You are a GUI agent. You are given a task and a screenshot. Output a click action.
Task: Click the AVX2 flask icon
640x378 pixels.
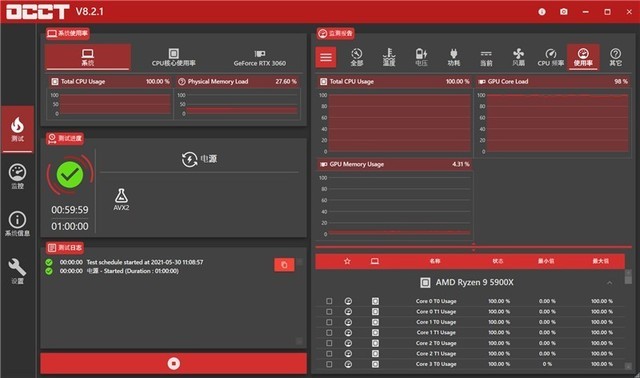(x=121, y=196)
